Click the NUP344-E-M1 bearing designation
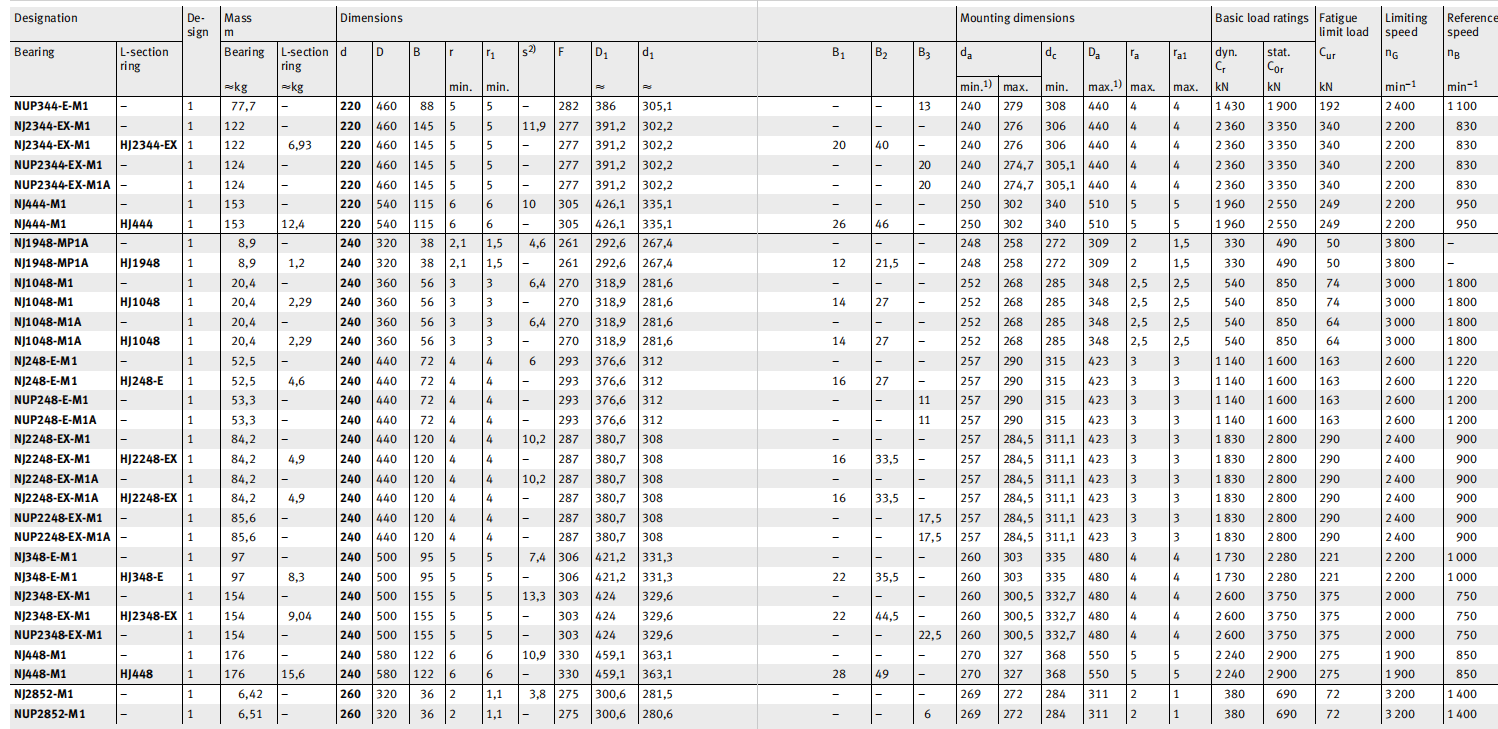Screen dimensions: 1498x729 [51, 107]
